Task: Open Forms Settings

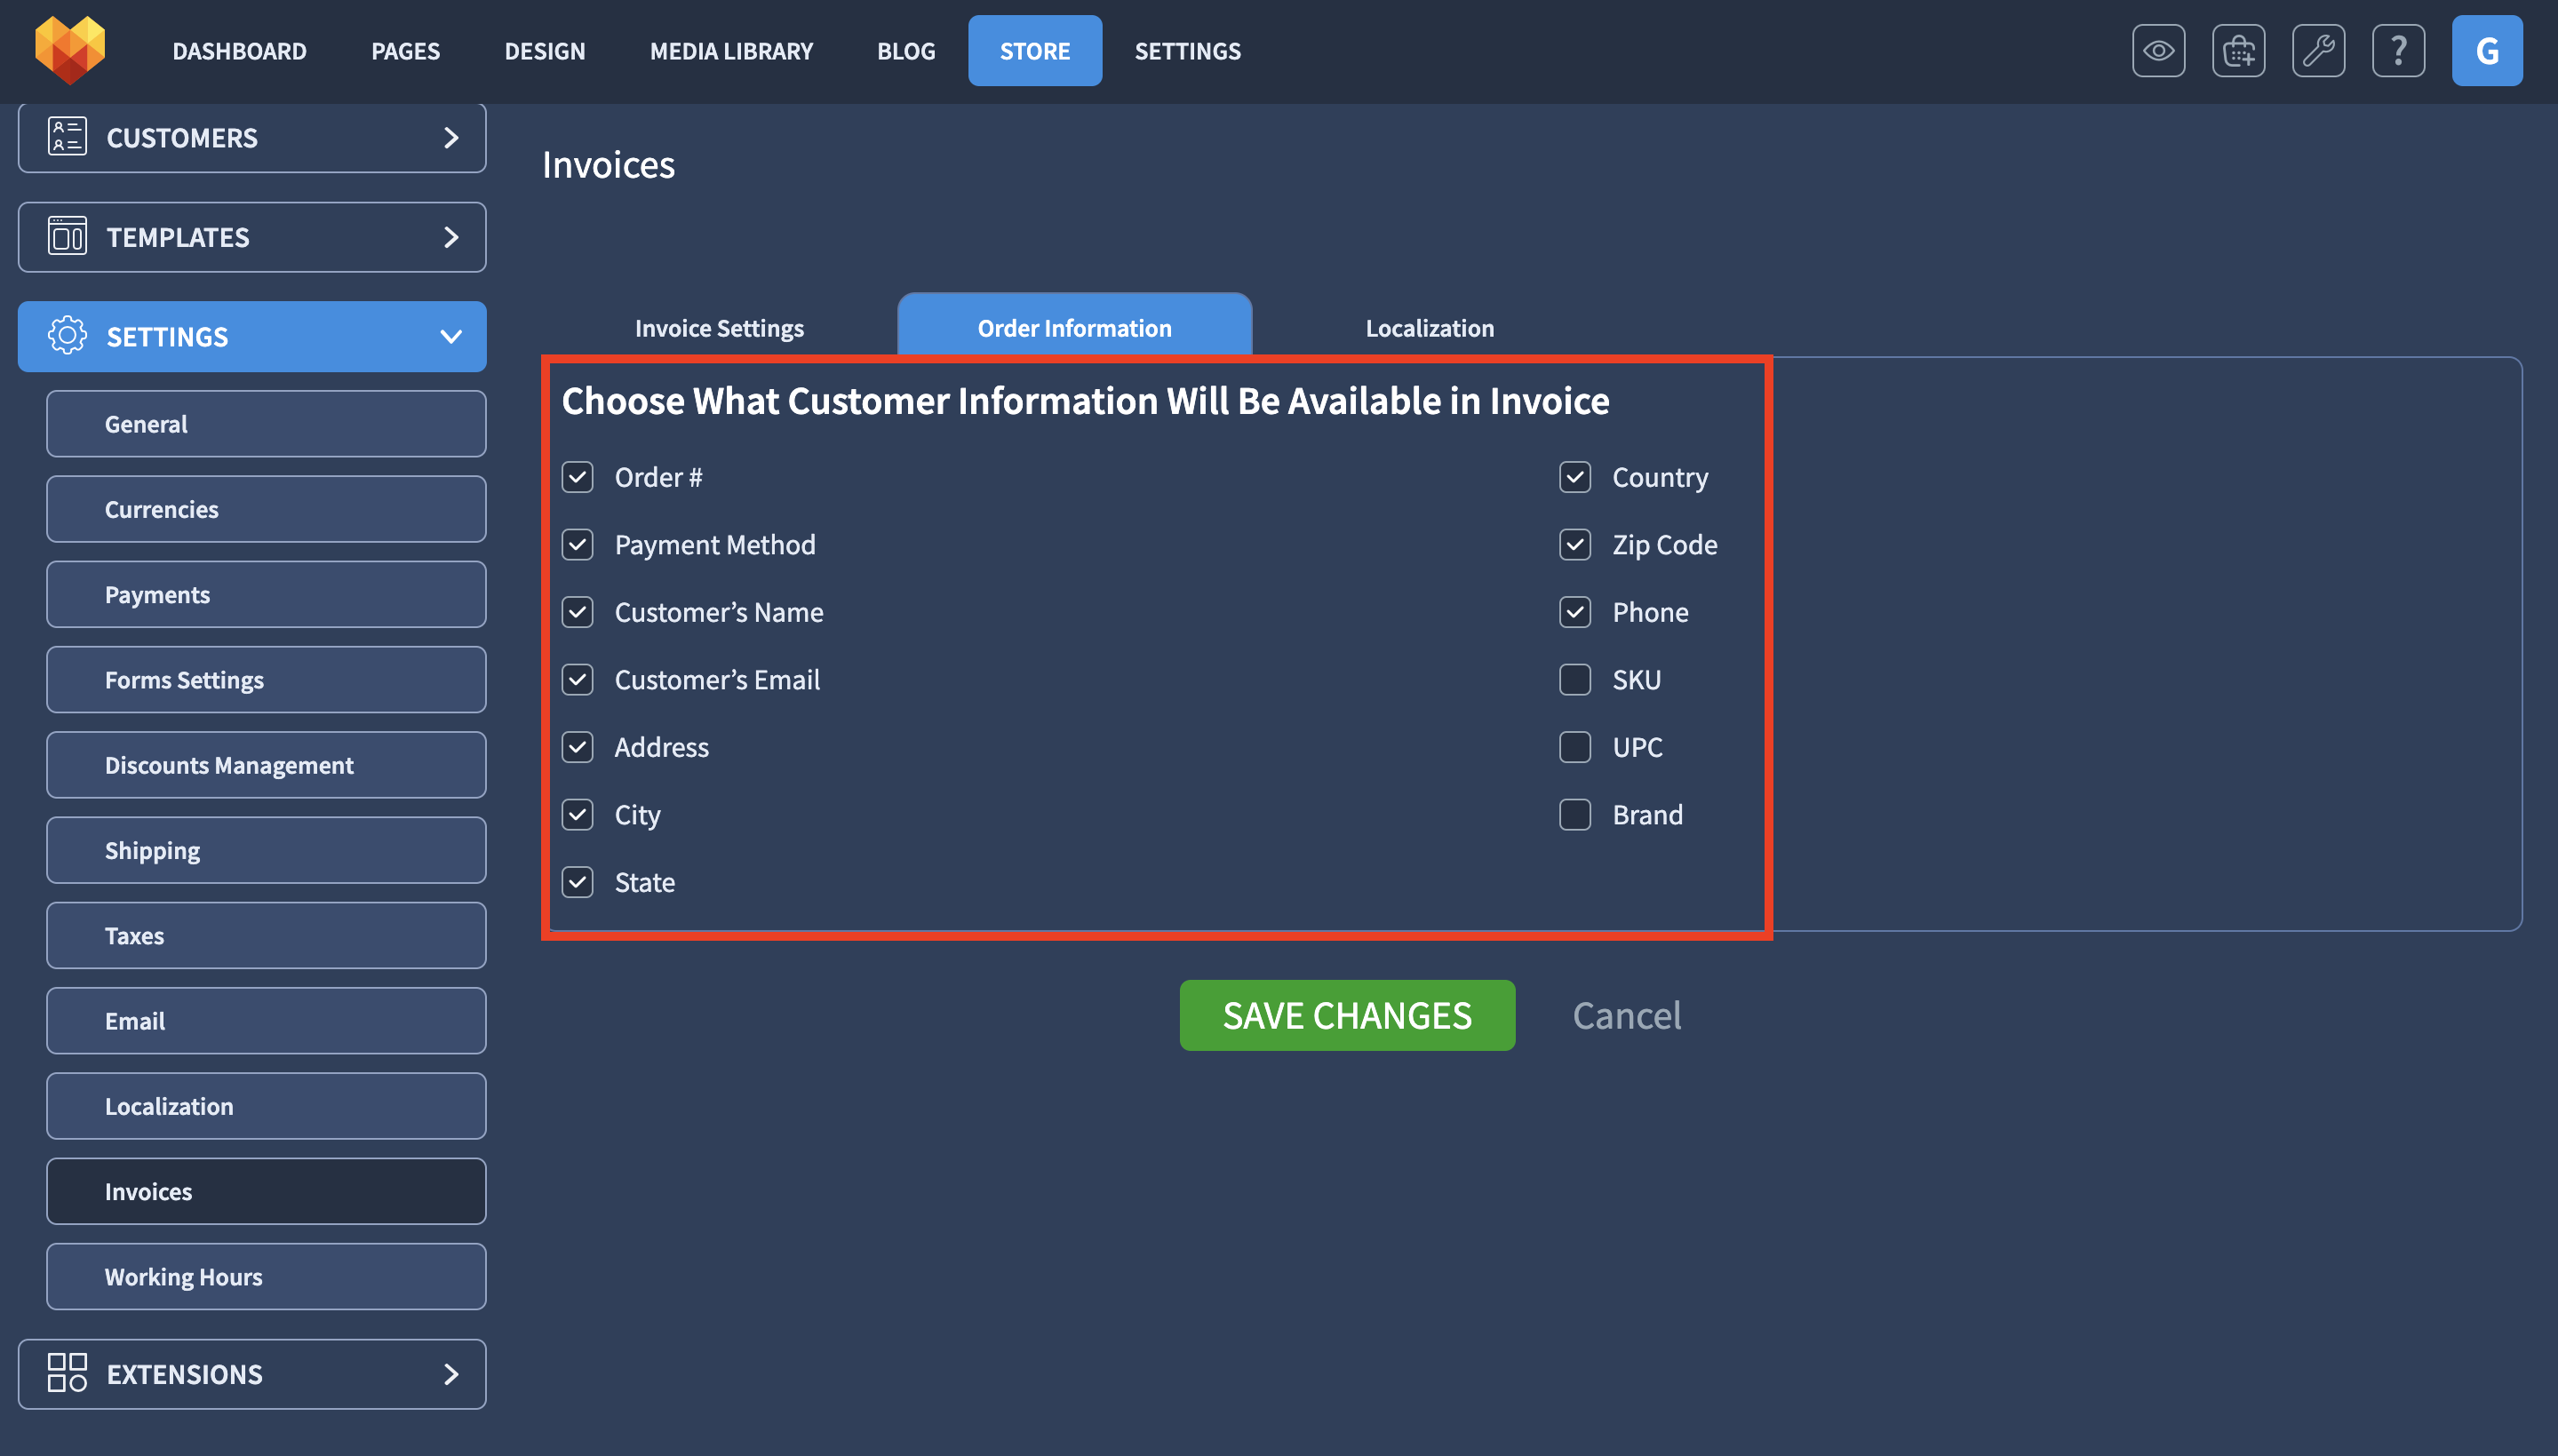Action: tap(266, 680)
